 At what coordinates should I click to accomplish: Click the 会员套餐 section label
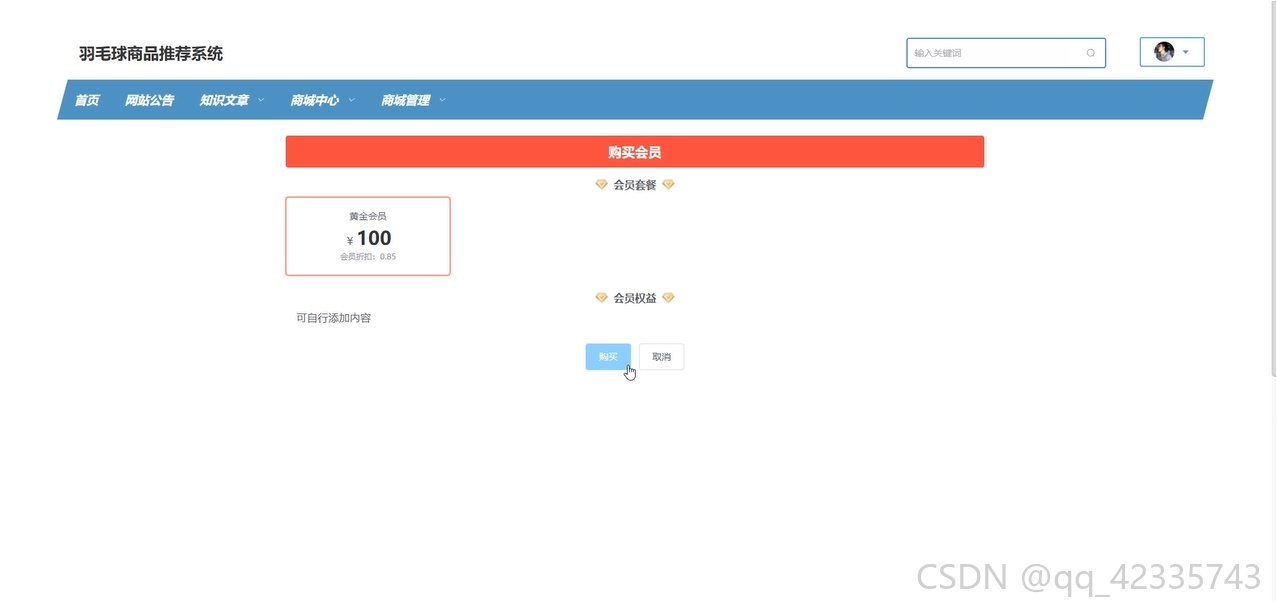click(x=635, y=185)
